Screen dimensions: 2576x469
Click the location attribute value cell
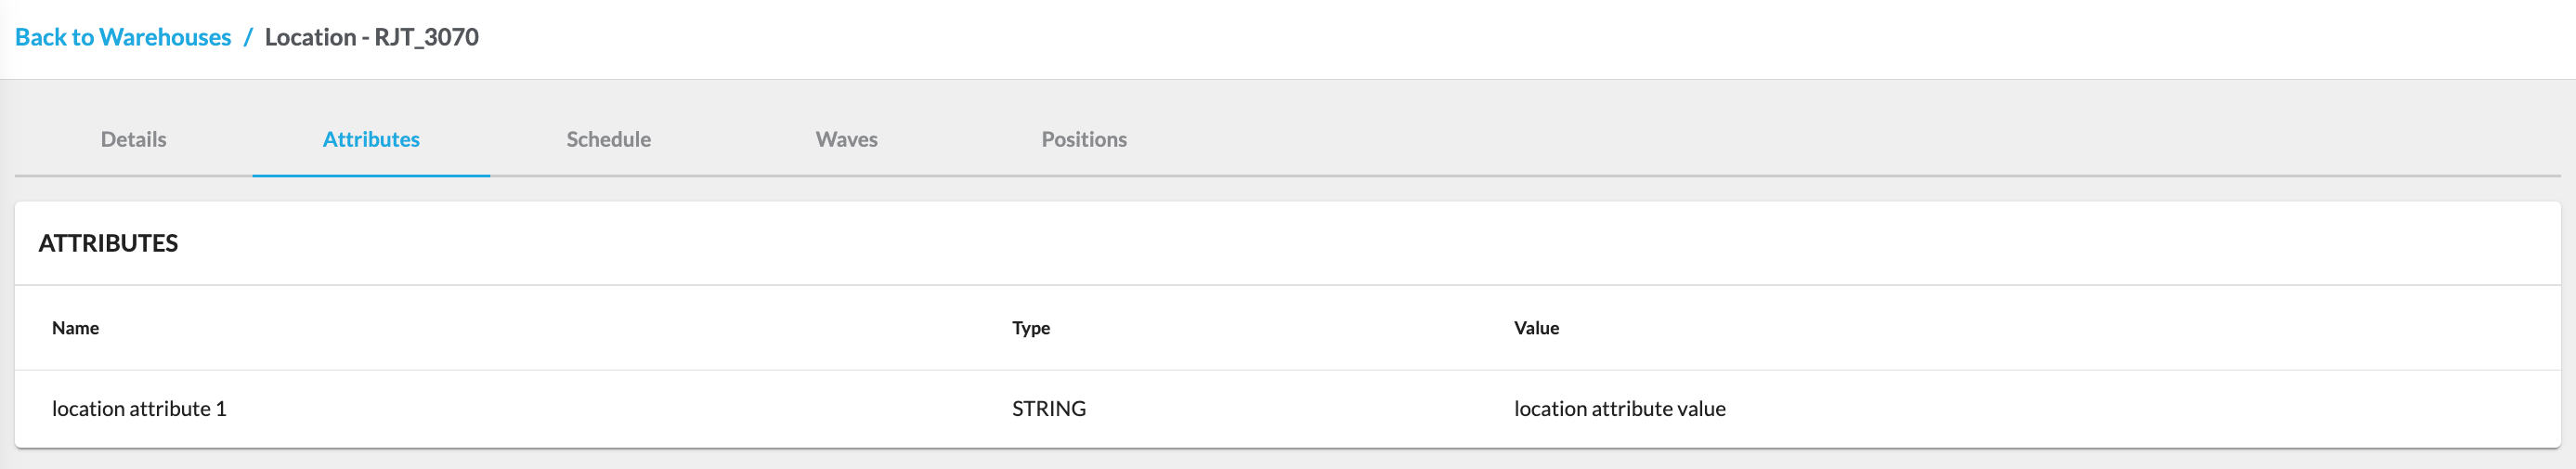1619,408
